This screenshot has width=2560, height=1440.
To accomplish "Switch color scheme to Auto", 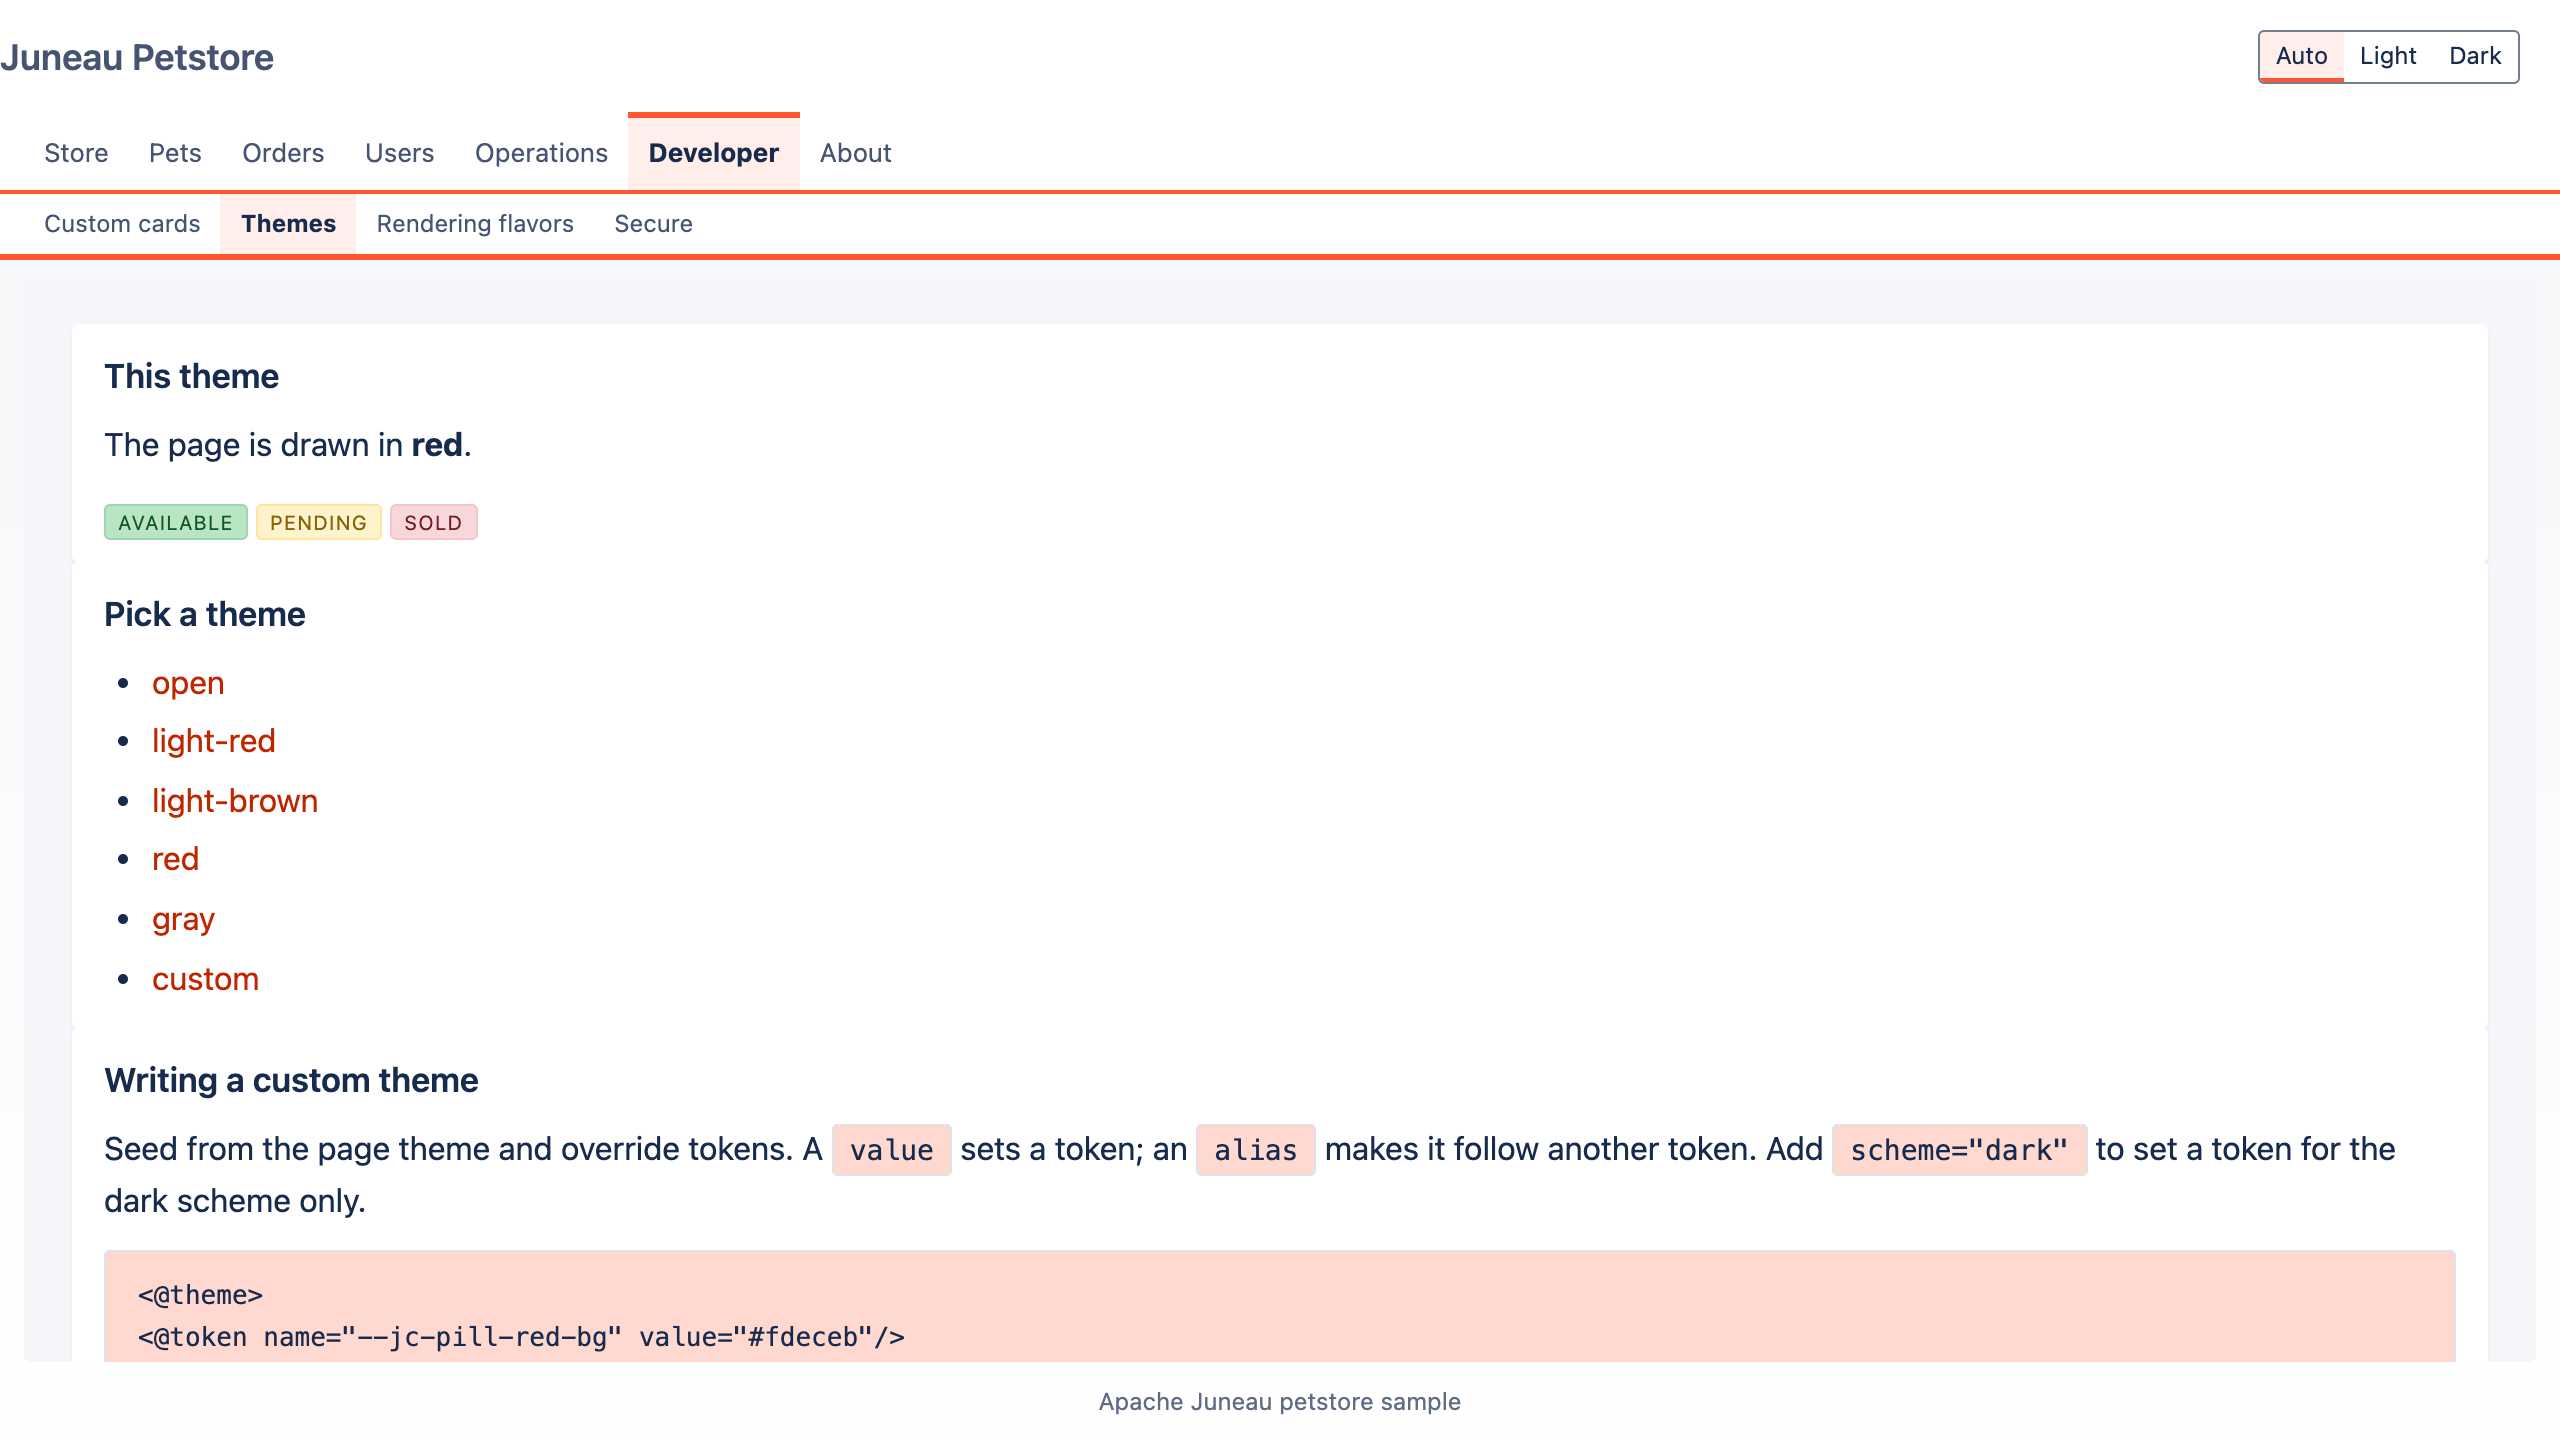I will pos(2301,56).
